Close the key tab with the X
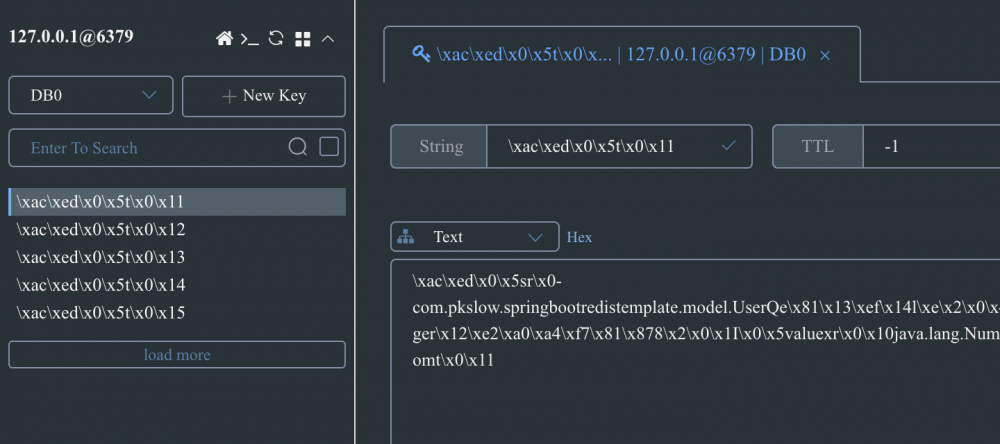1000x444 pixels. point(825,56)
